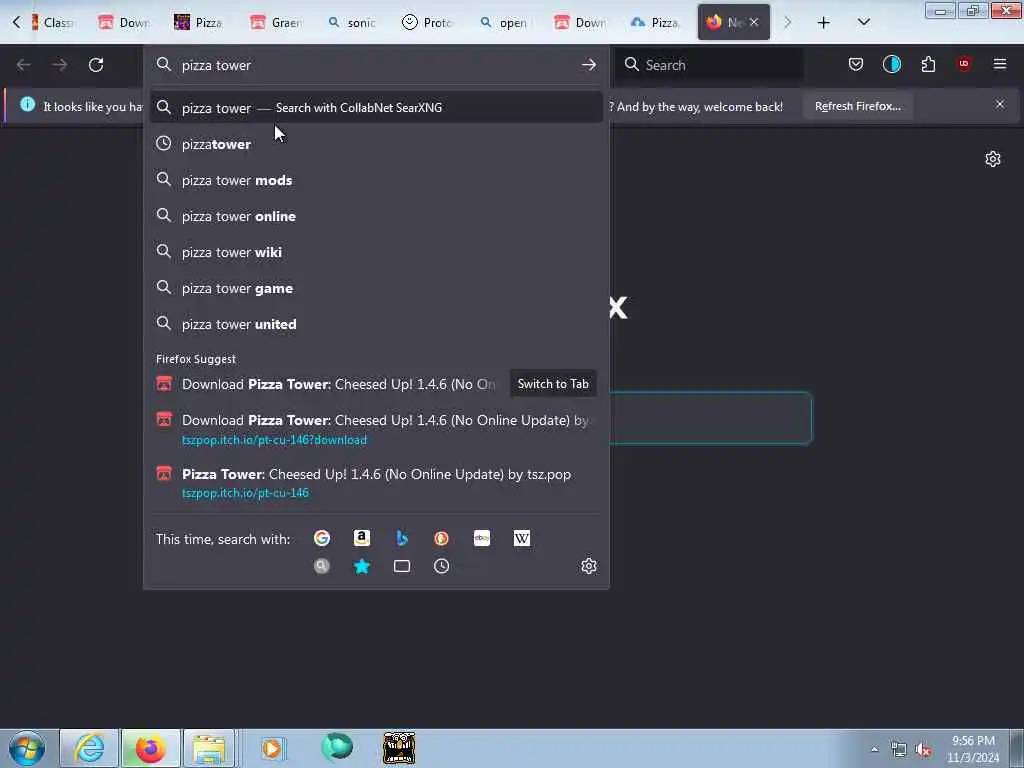The height and width of the screenshot is (768, 1024).
Task: Choose suggestion pizza tower online
Action: tap(376, 216)
